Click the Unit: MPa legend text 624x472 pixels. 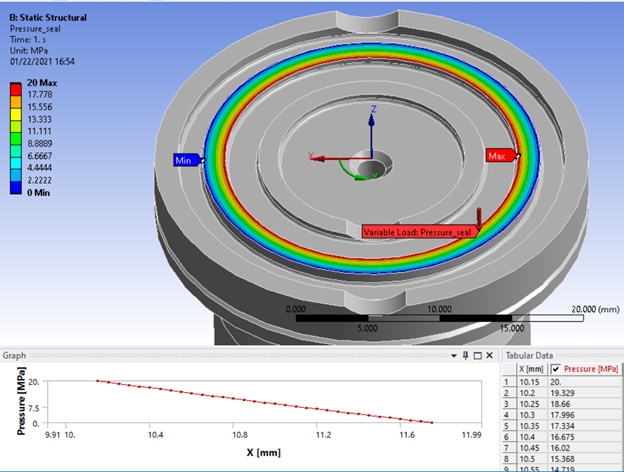[29, 51]
